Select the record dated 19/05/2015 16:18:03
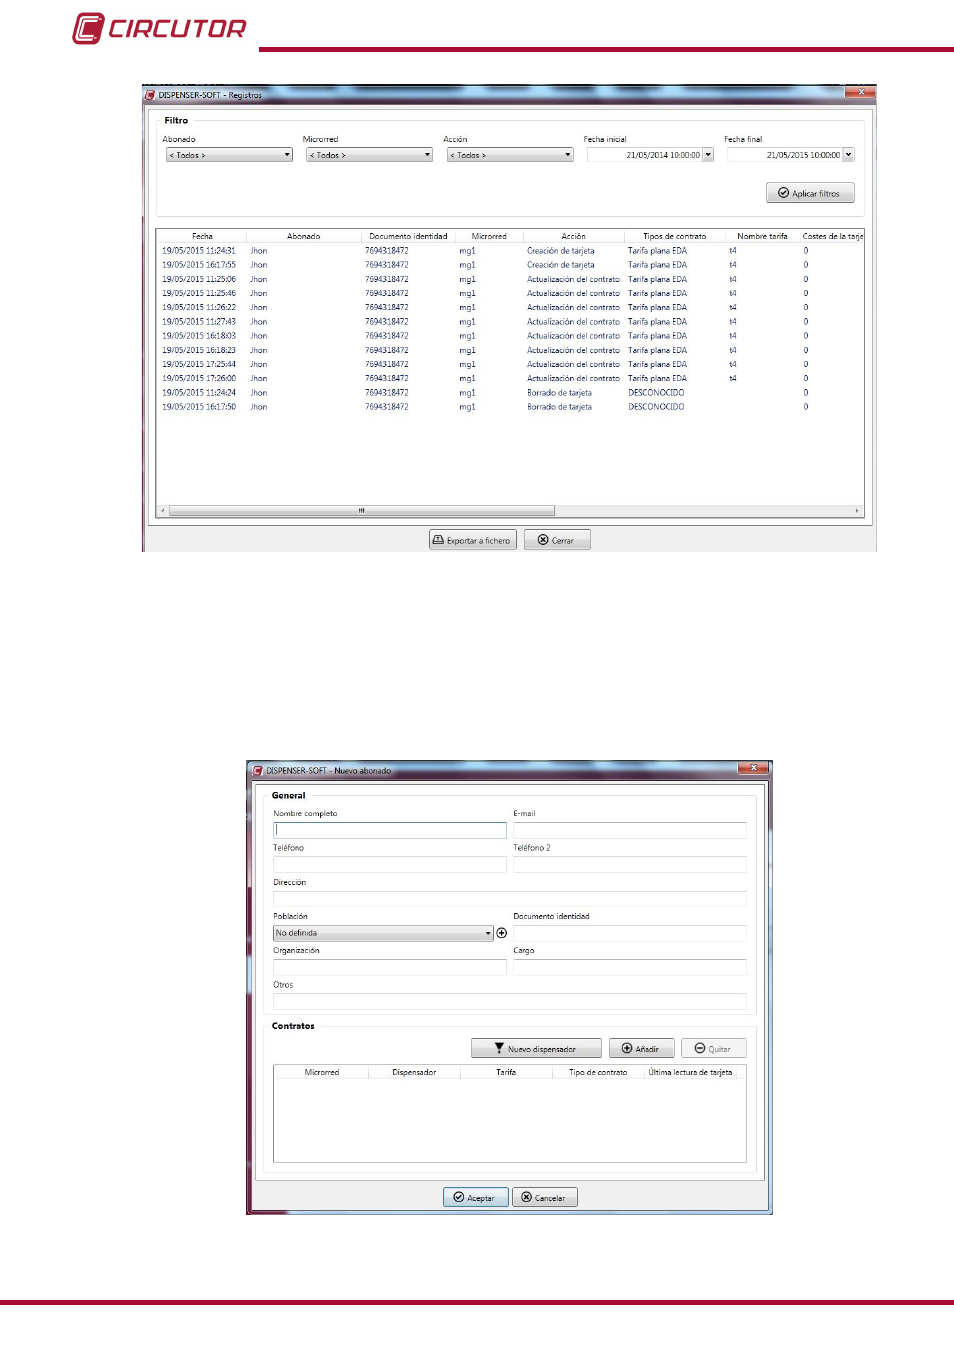This screenshot has height=1350, width=954. 510,336
